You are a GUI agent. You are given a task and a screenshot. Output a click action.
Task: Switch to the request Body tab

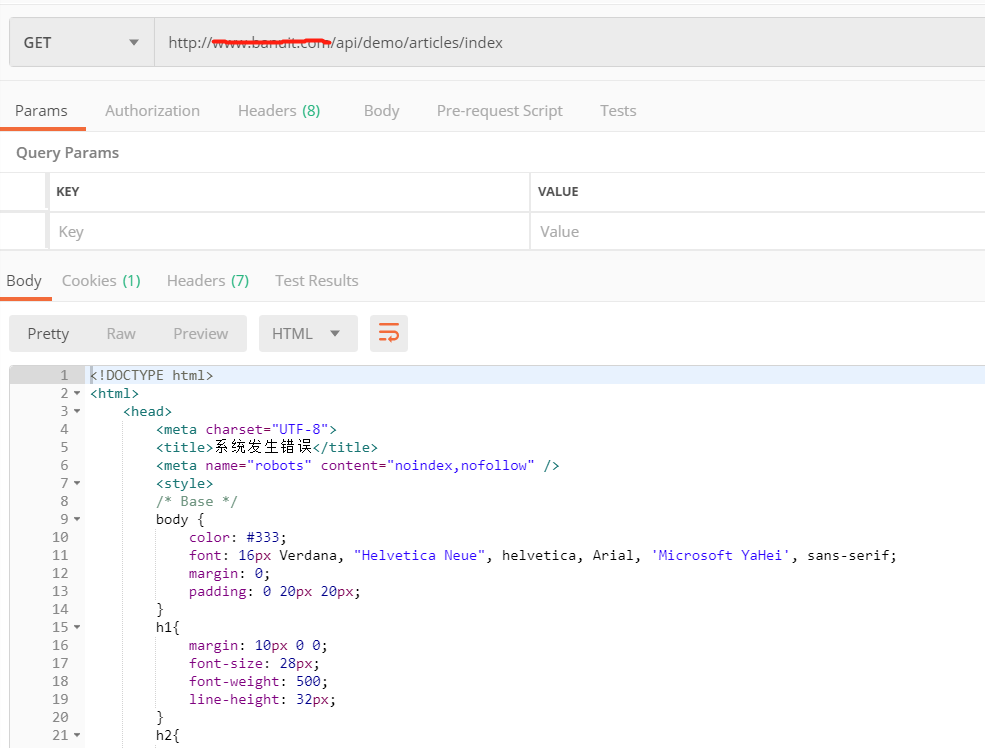point(381,111)
